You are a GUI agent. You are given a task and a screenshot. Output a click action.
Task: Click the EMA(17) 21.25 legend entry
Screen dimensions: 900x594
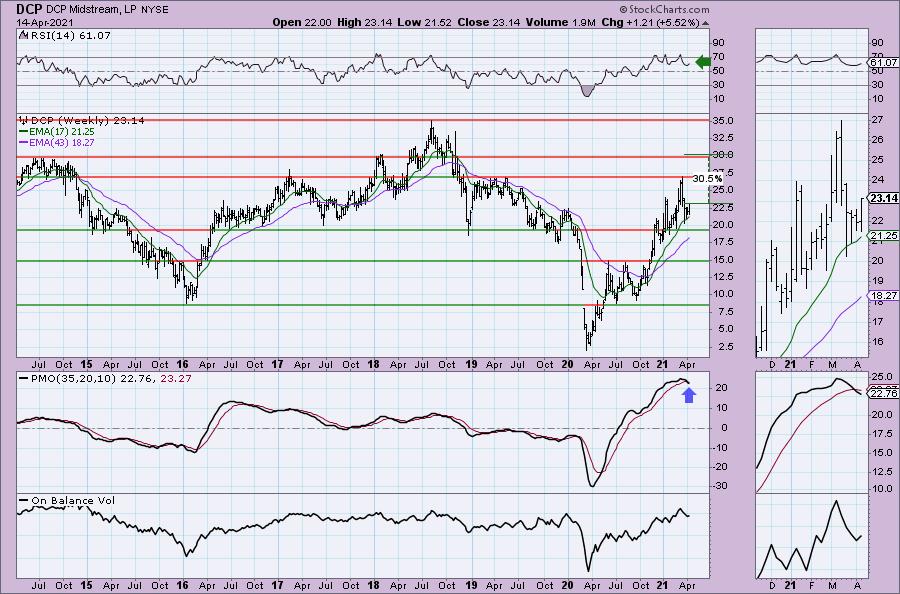point(61,131)
